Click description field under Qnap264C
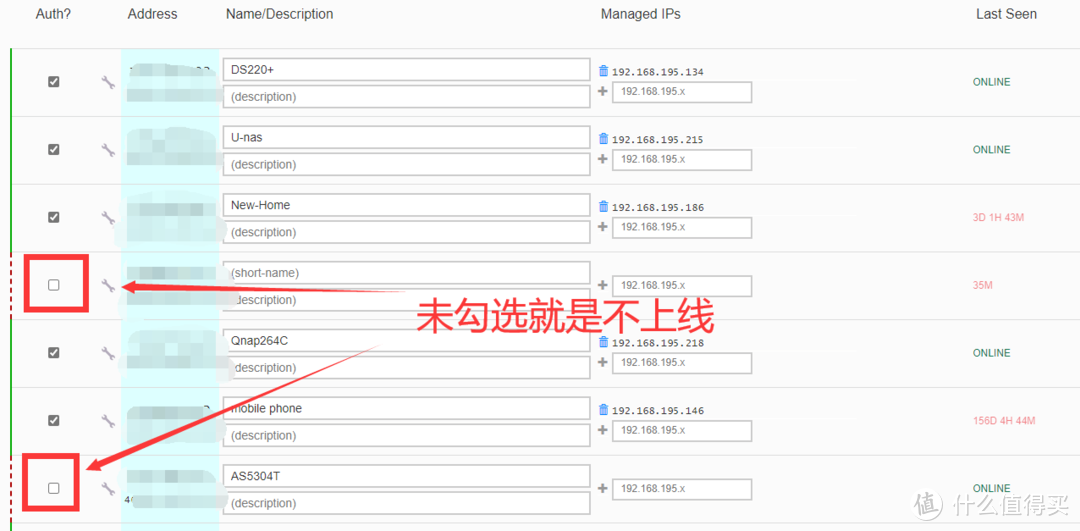The width and height of the screenshot is (1080, 531). (406, 368)
